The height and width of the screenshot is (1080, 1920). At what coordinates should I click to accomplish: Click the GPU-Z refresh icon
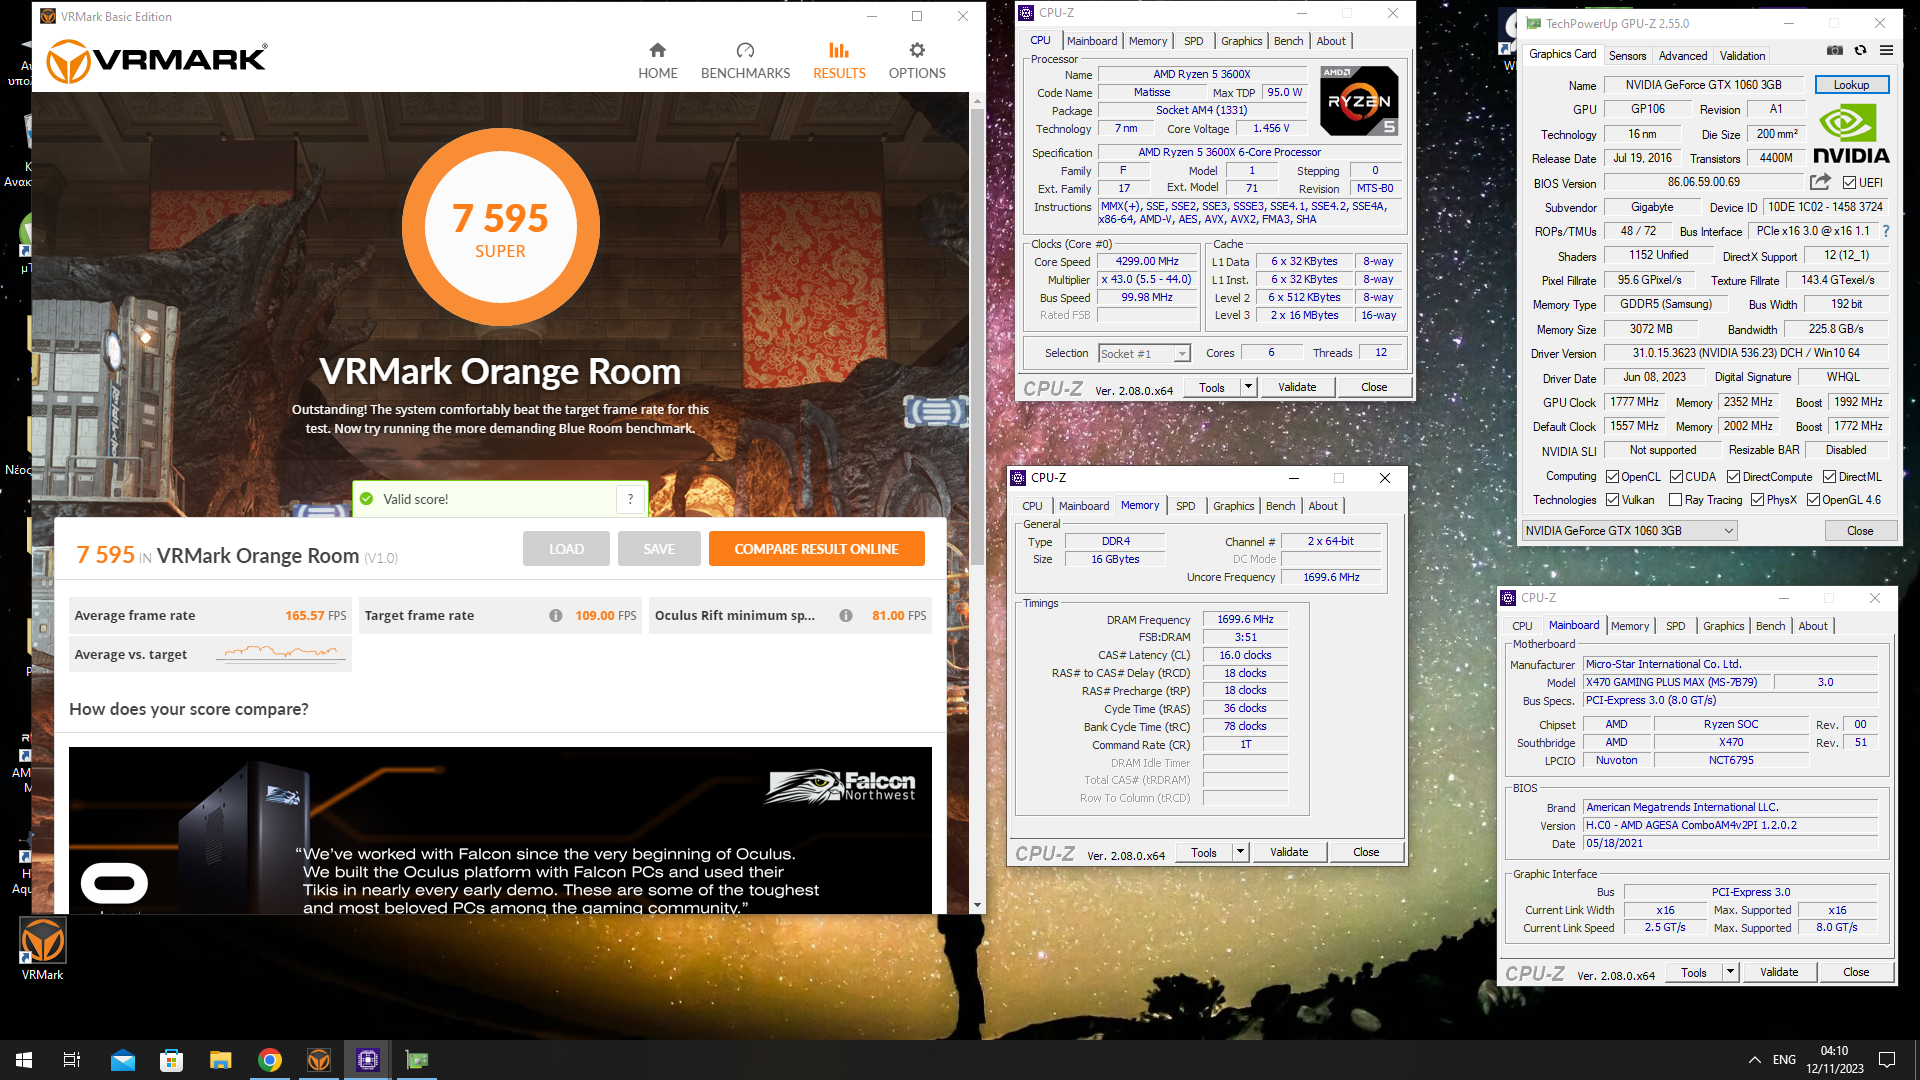pyautogui.click(x=1860, y=50)
